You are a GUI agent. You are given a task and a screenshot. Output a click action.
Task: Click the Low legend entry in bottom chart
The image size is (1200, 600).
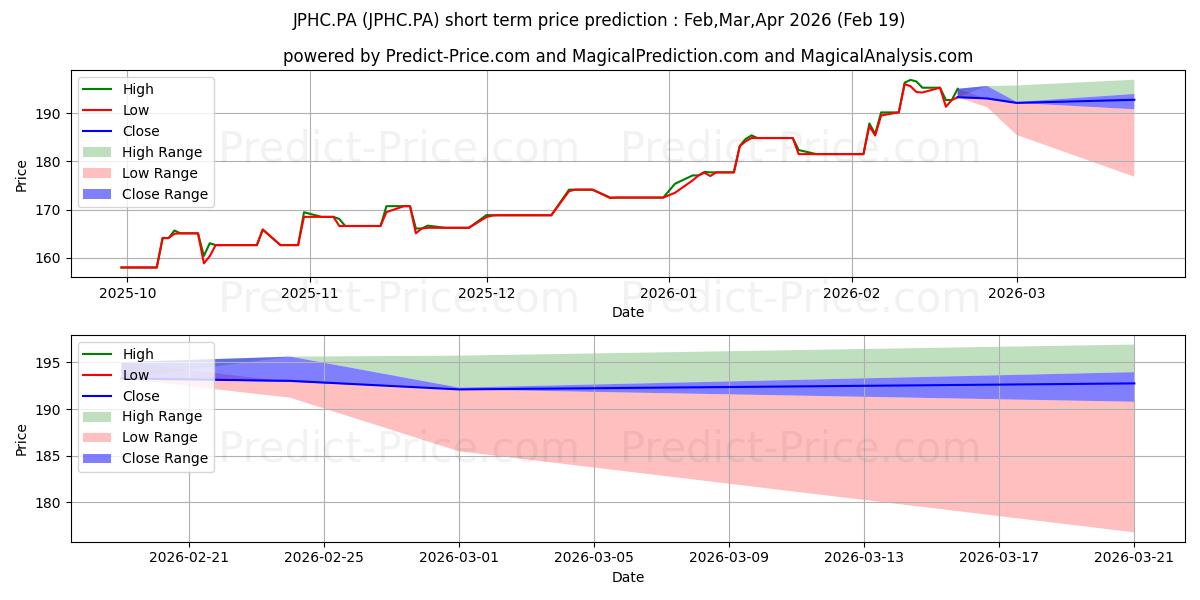tap(117, 375)
